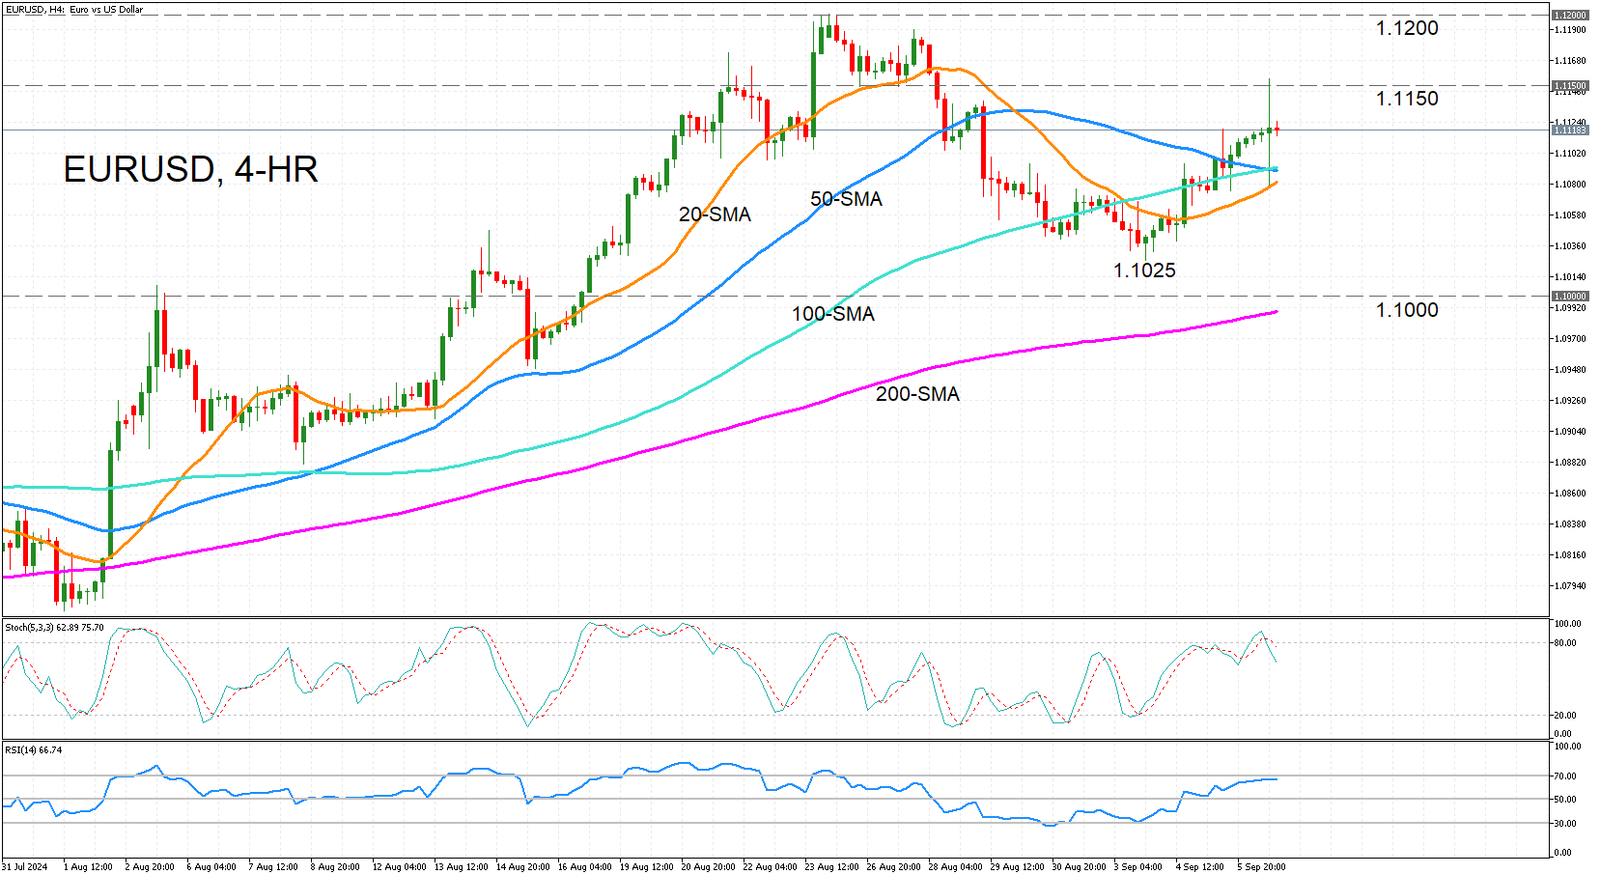This screenshot has width=1600, height=878.
Task: Click the 1.08160 price axis value
Action: tap(1570, 555)
